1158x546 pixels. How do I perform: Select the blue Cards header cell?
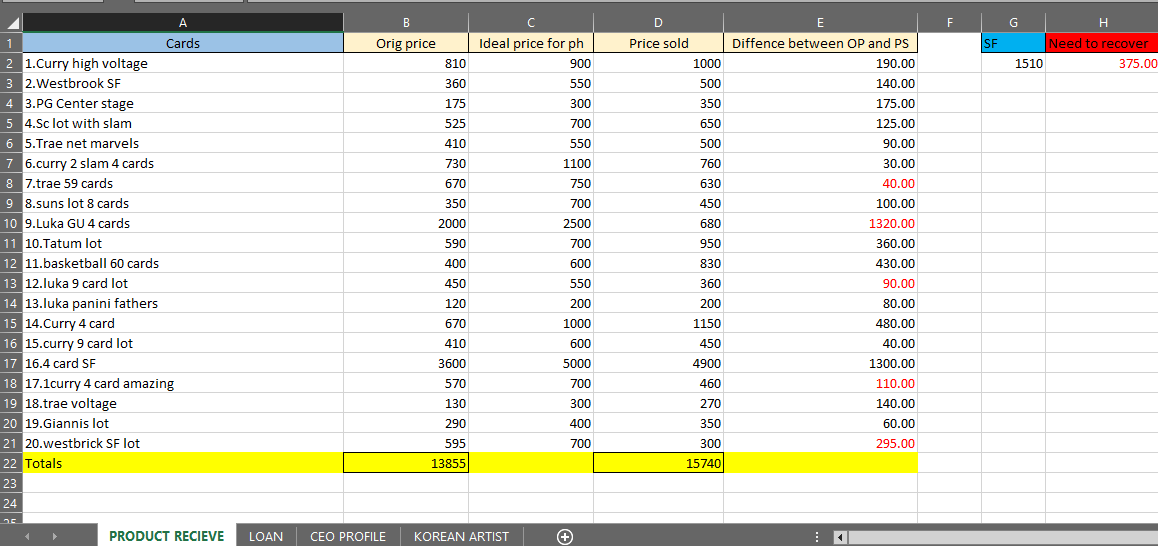pos(183,44)
